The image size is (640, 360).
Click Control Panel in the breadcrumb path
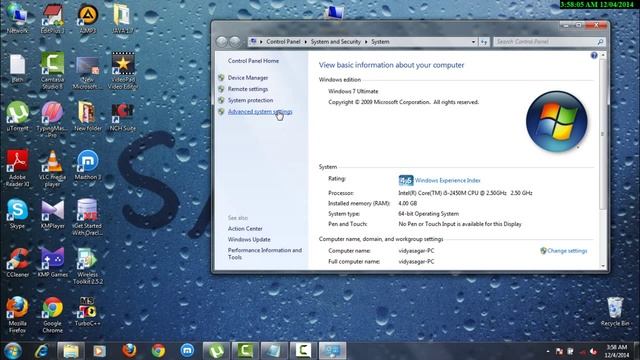pos(283,42)
